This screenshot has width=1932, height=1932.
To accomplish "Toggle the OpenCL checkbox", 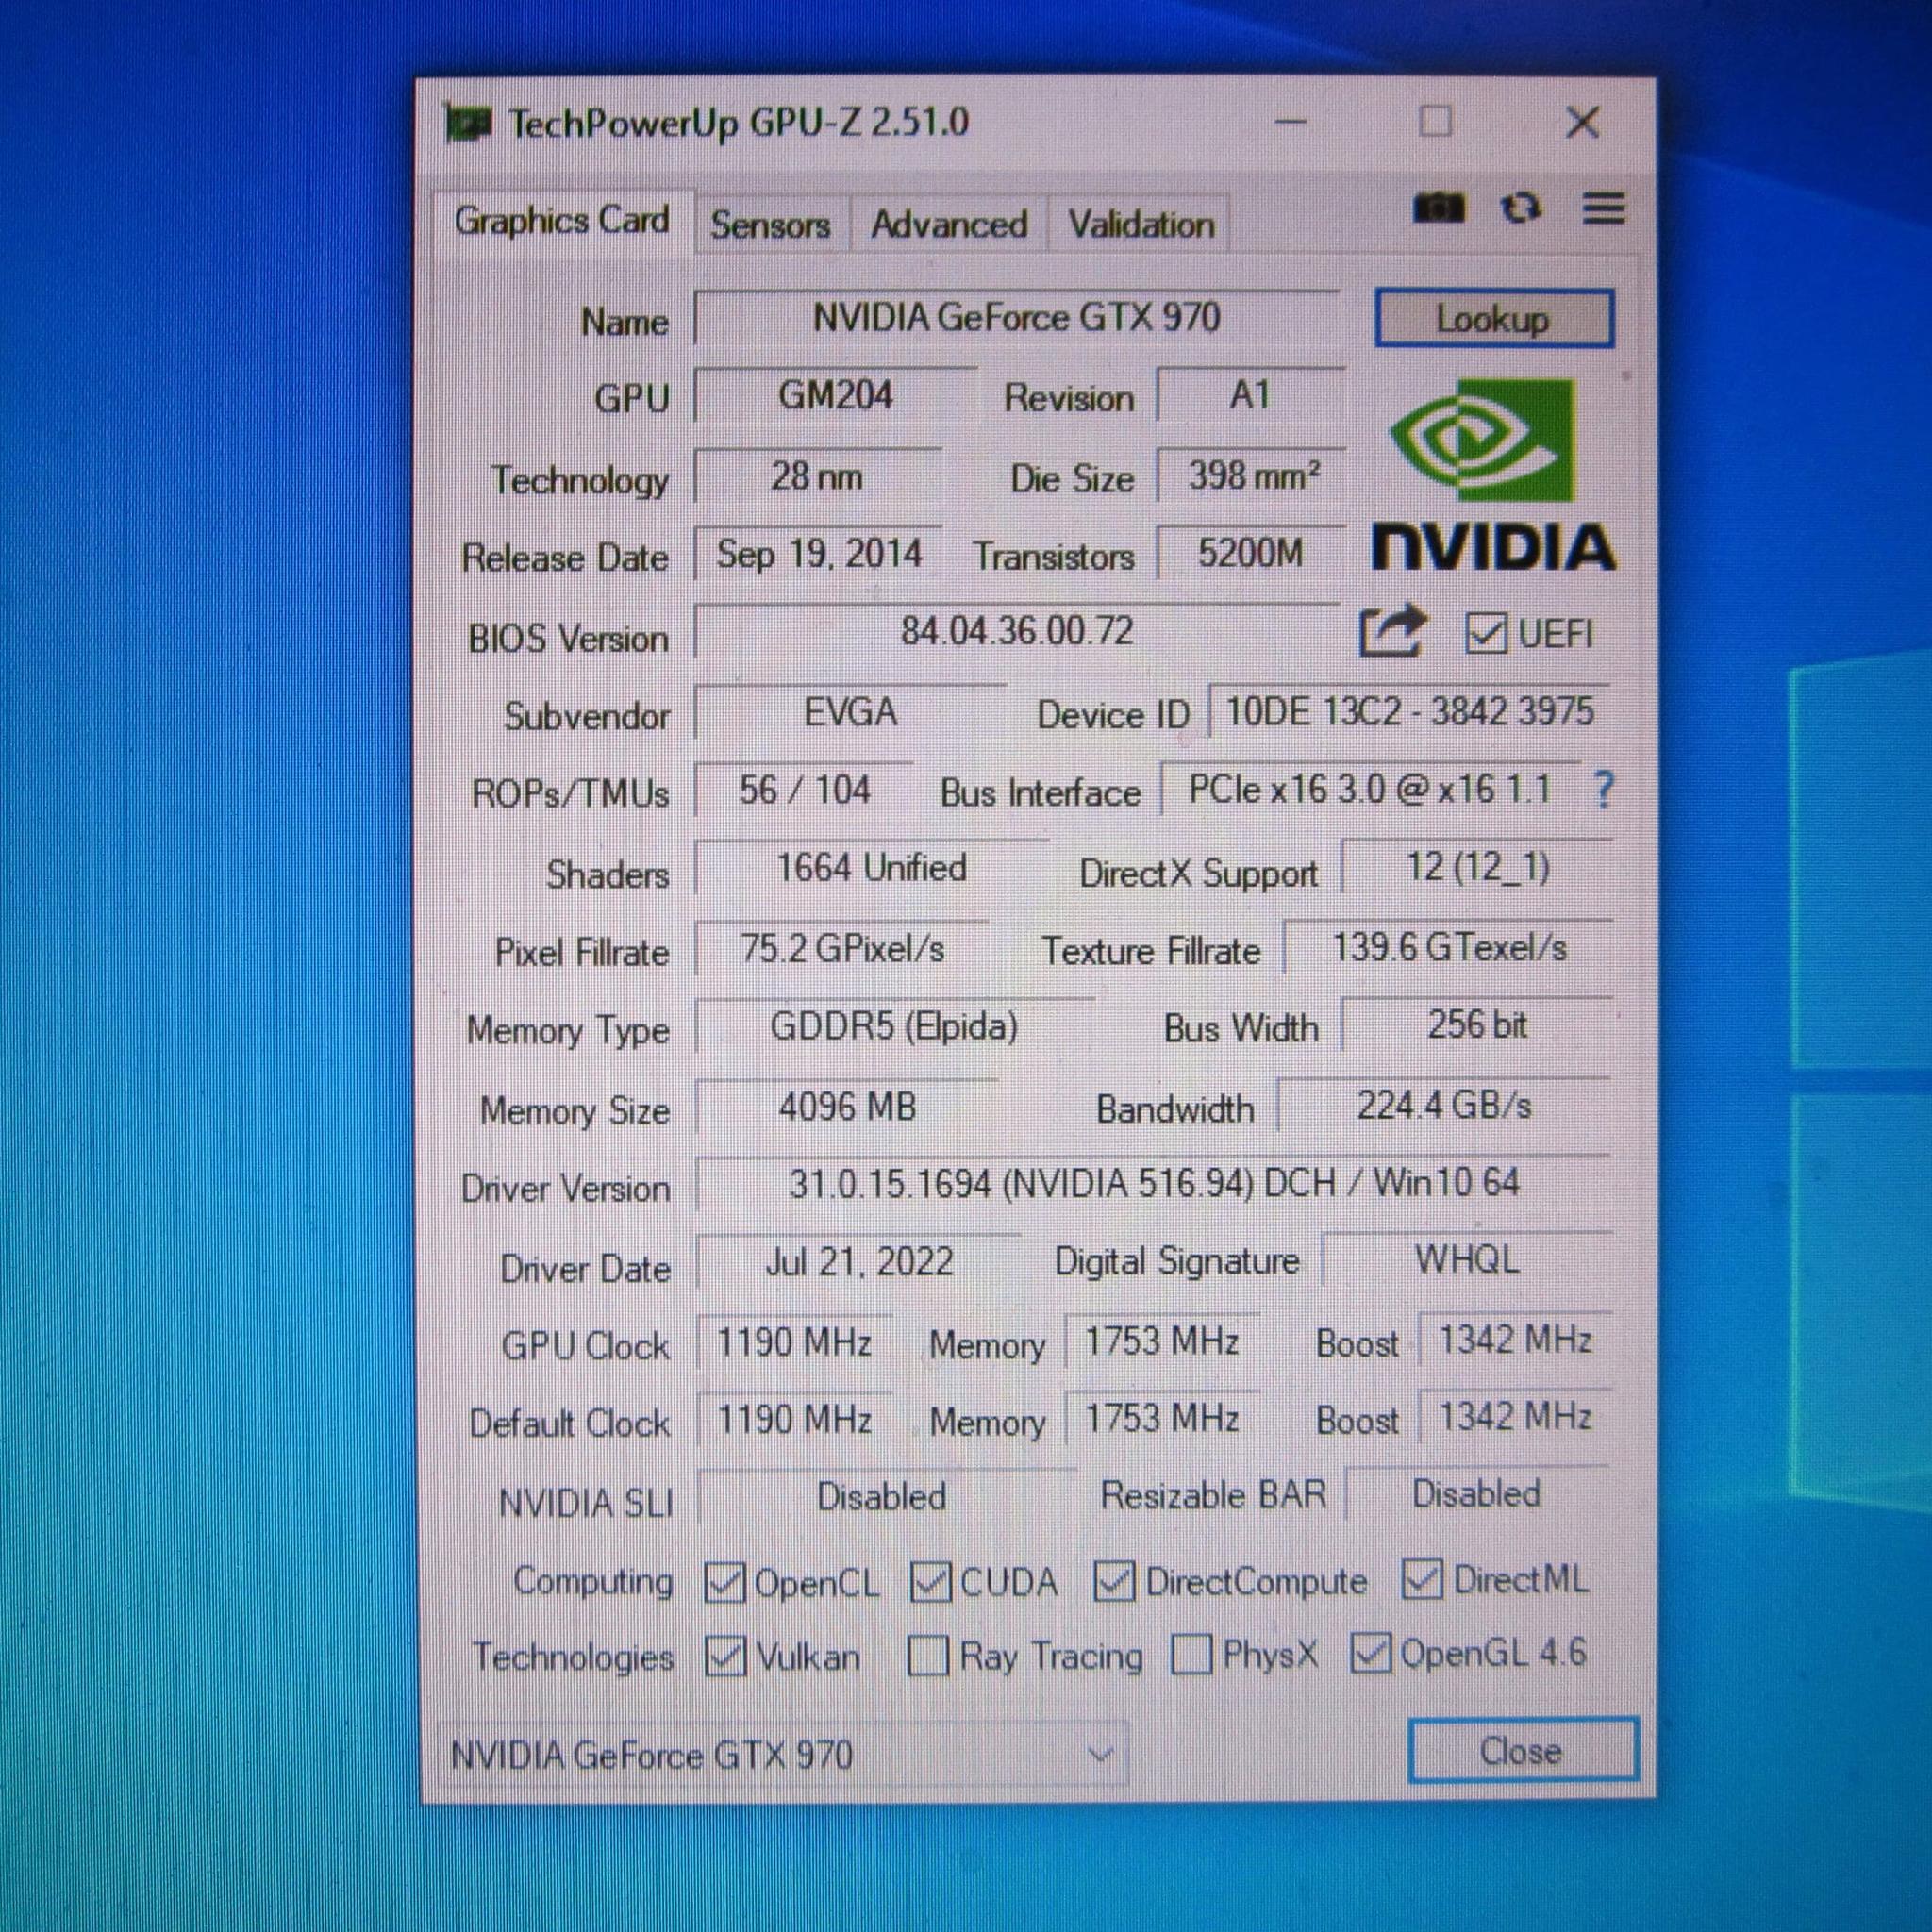I will pyautogui.click(x=724, y=1582).
